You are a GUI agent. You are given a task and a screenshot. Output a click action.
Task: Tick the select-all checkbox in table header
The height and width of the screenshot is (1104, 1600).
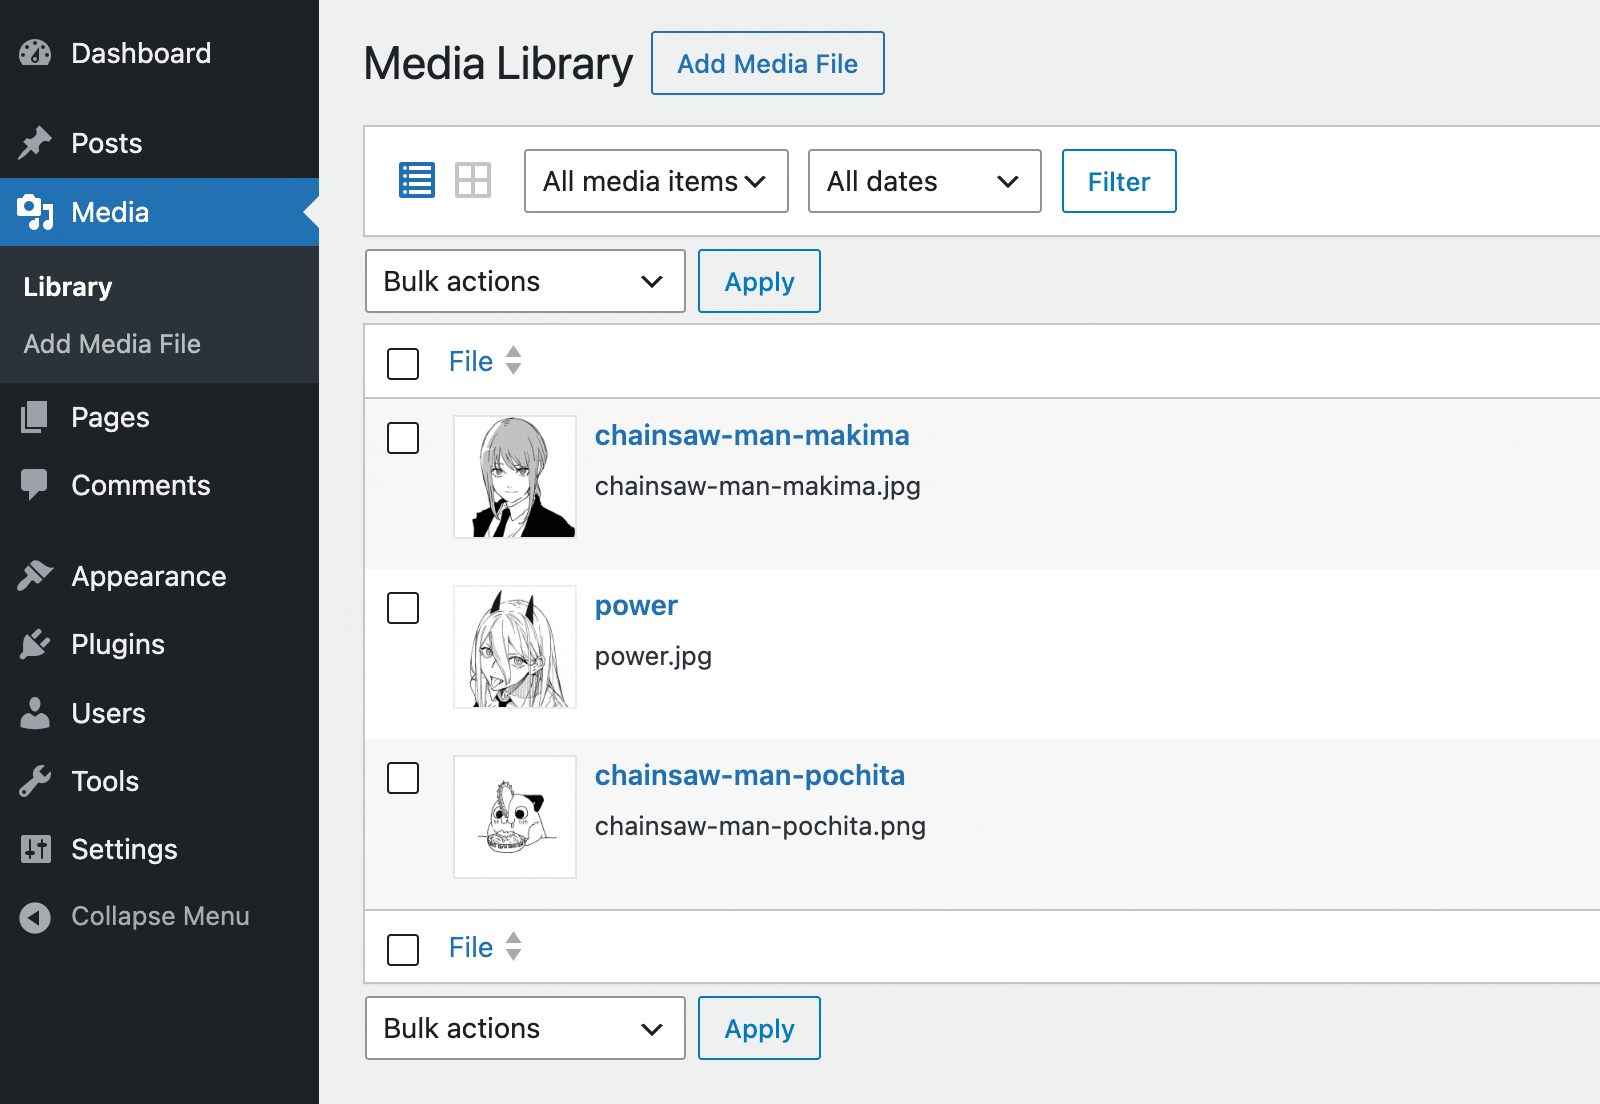tap(403, 363)
